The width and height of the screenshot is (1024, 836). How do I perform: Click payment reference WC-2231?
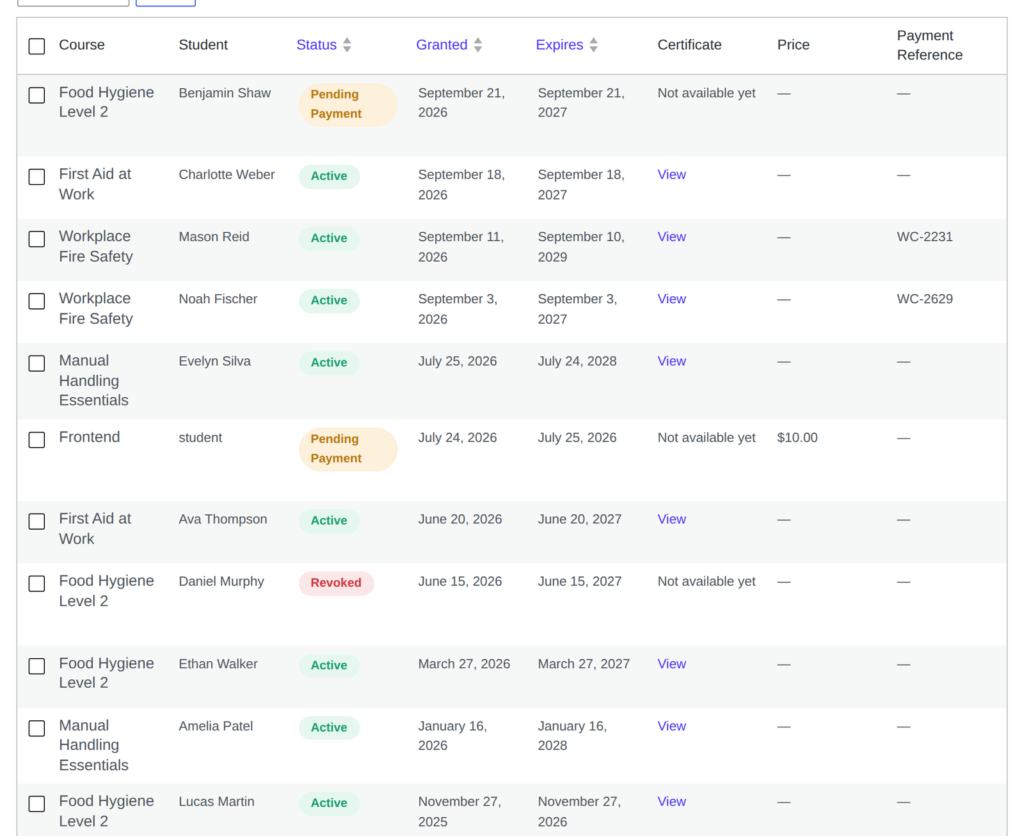point(925,237)
